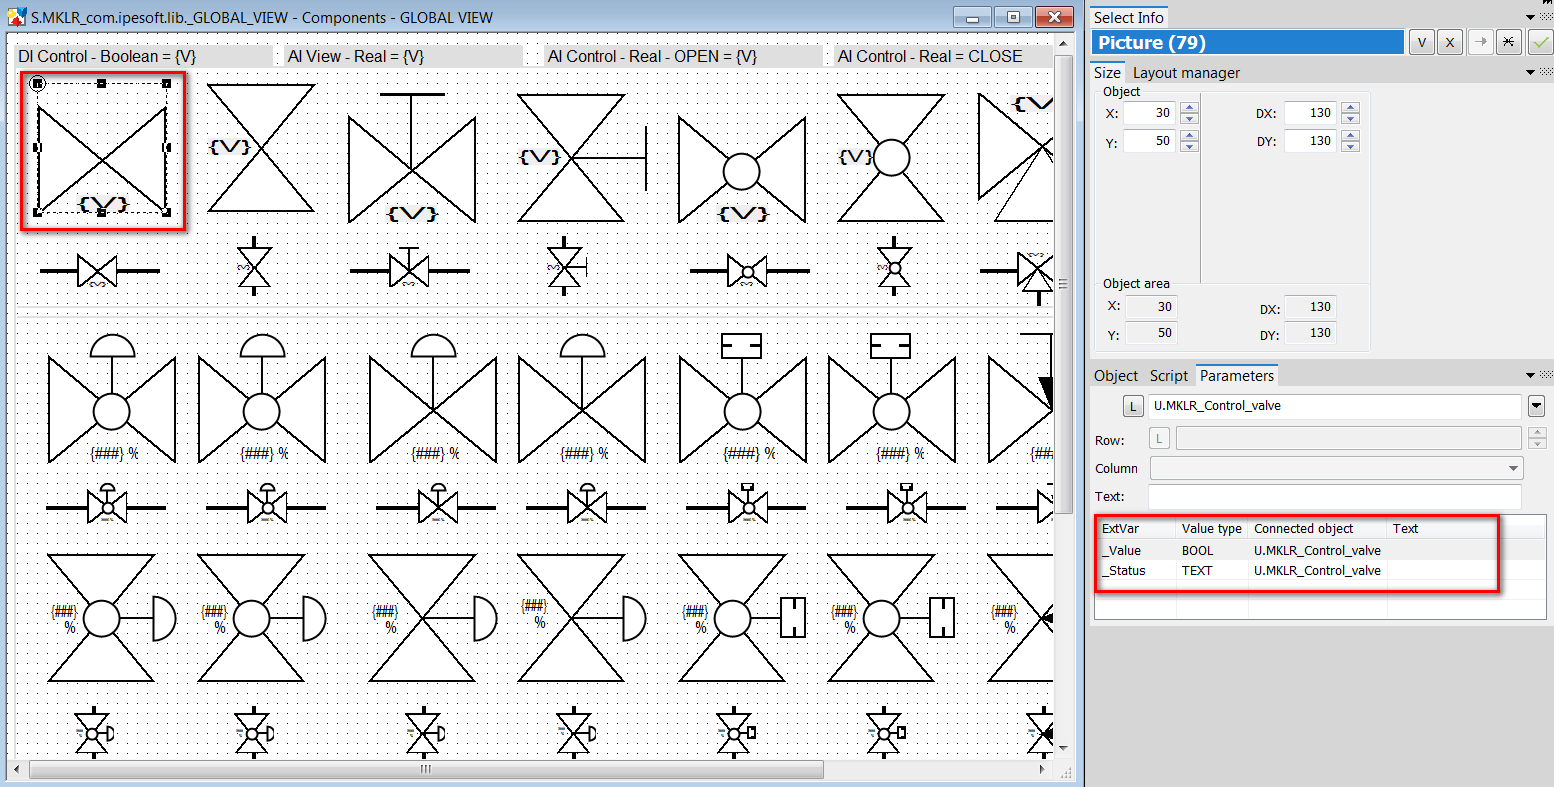Viewport: 1554px width, 787px height.
Task: Open the Script tab
Action: pyautogui.click(x=1168, y=376)
